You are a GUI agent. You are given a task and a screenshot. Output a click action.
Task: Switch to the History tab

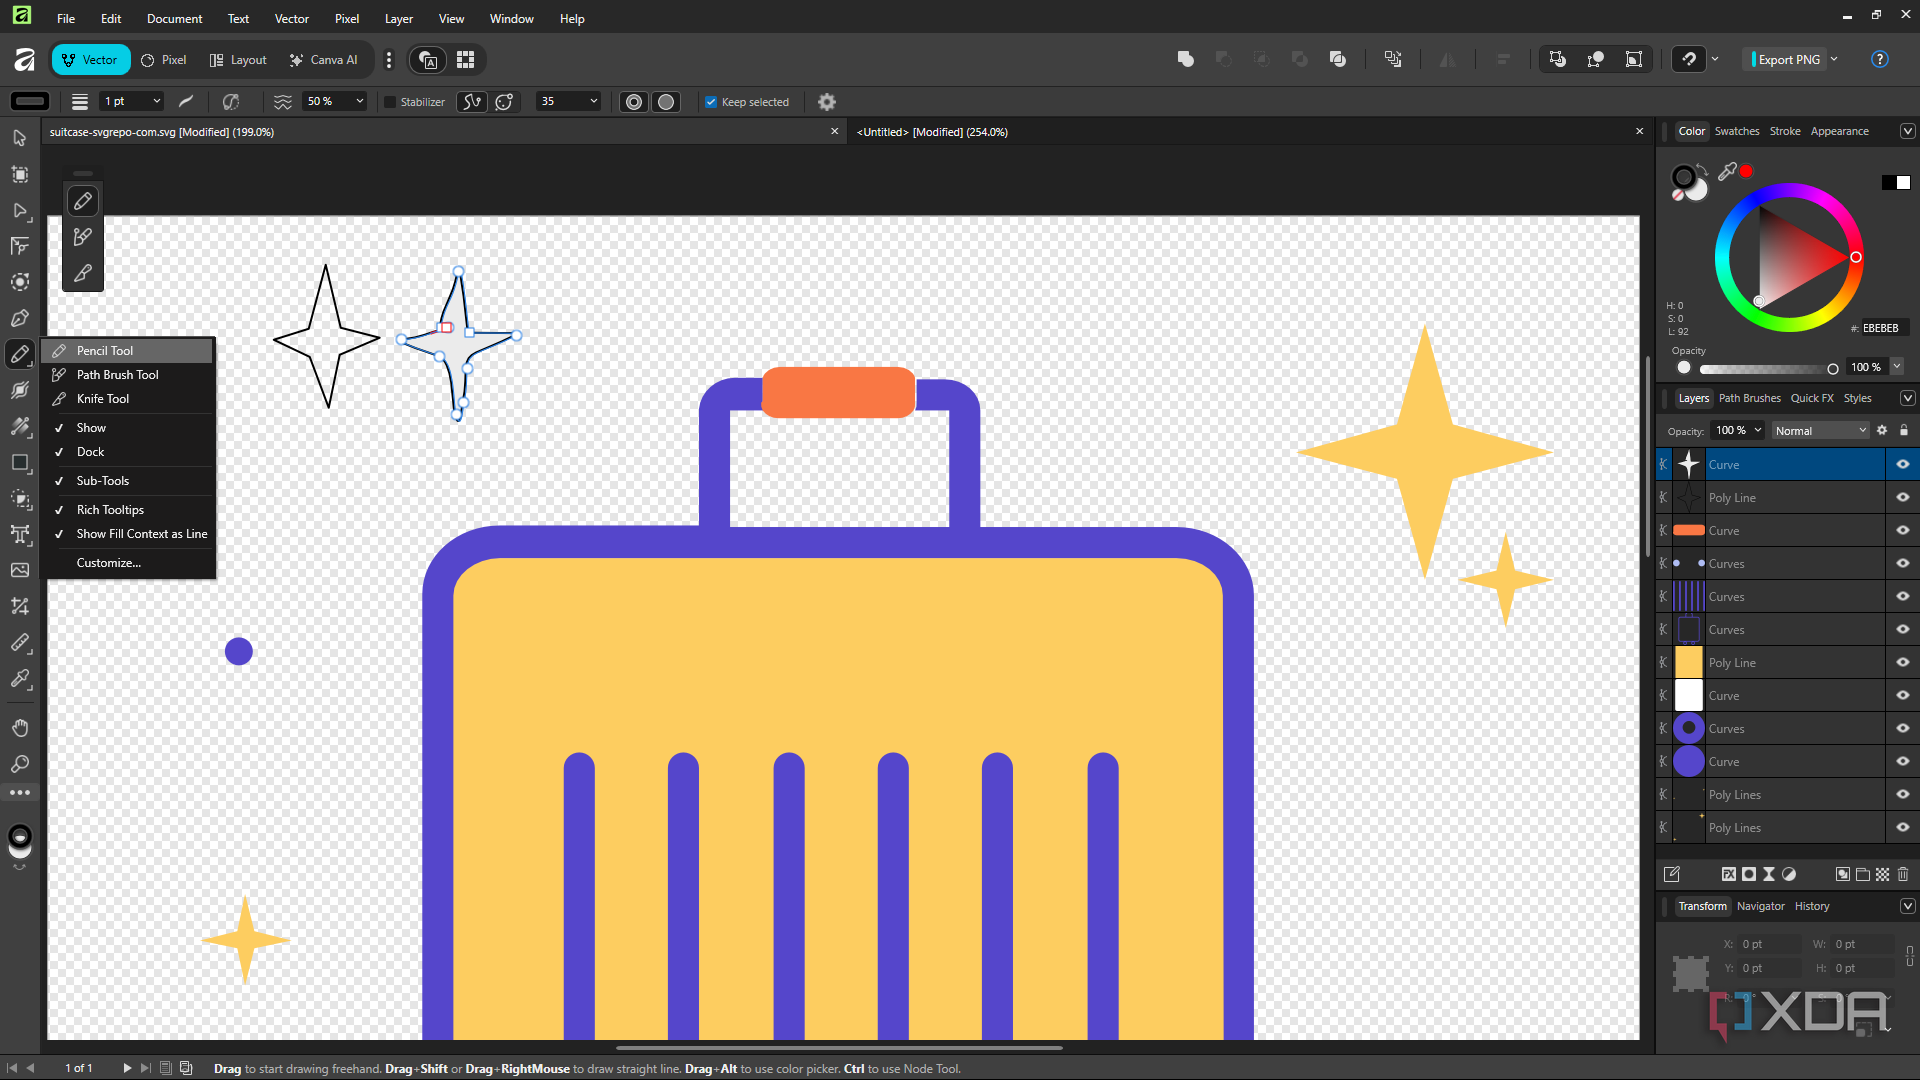coord(1812,907)
